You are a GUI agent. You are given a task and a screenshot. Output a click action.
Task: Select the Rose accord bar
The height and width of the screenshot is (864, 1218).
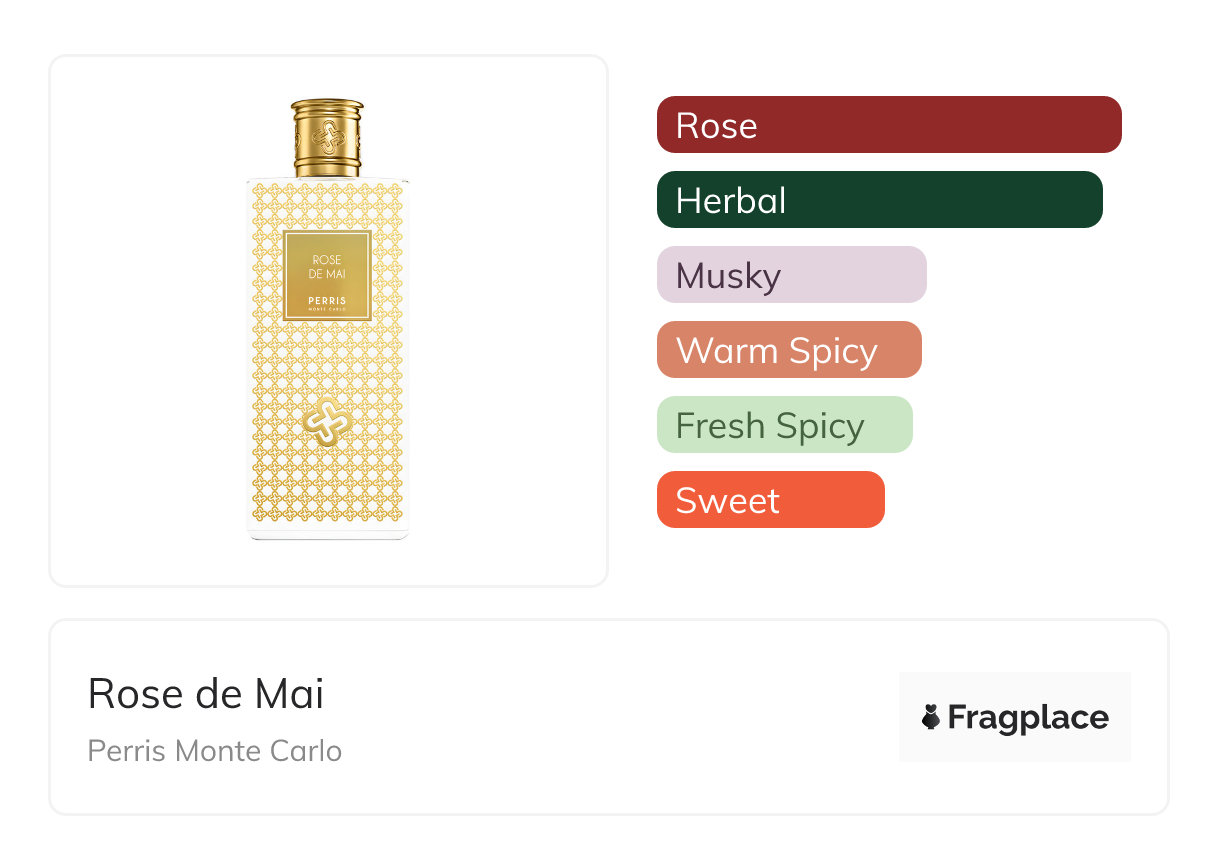click(x=889, y=125)
